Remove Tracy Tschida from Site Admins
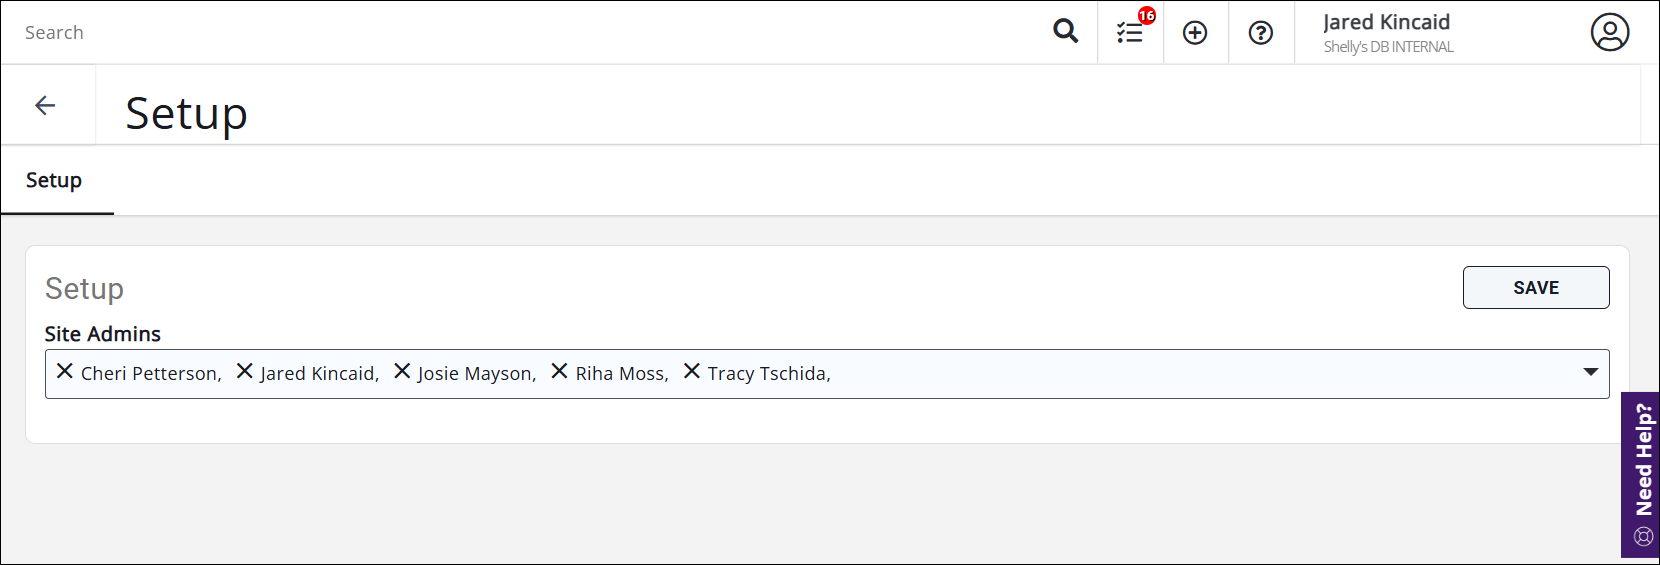 pyautogui.click(x=691, y=371)
